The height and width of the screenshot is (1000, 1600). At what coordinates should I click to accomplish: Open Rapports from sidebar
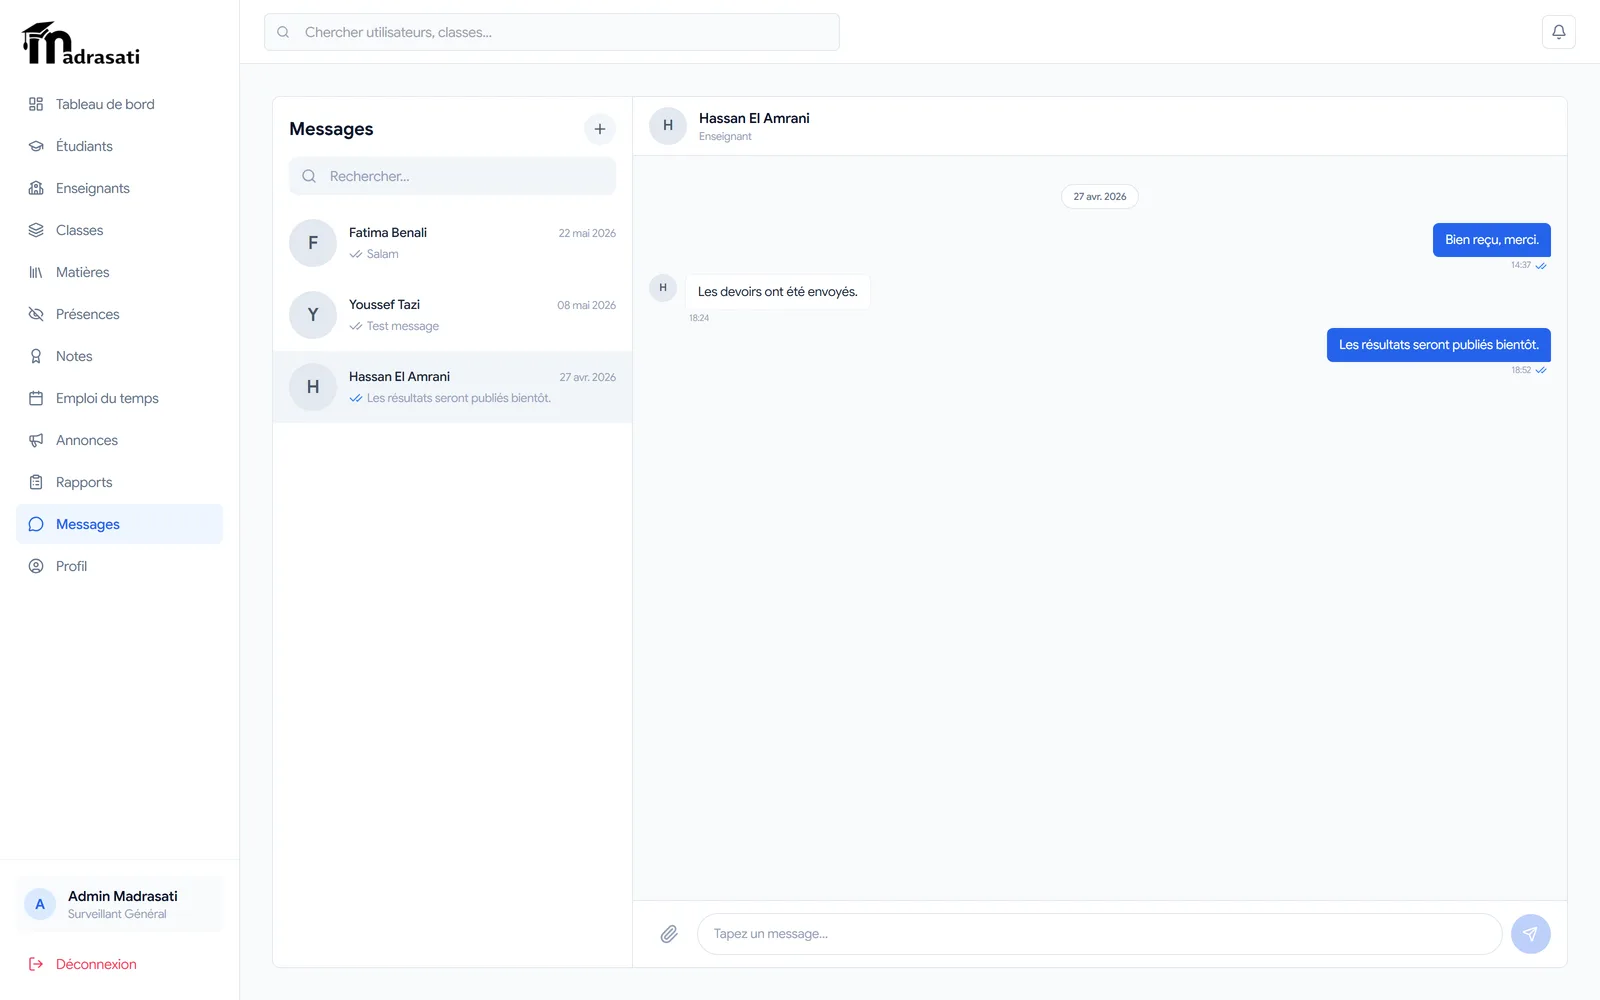pos(119,482)
